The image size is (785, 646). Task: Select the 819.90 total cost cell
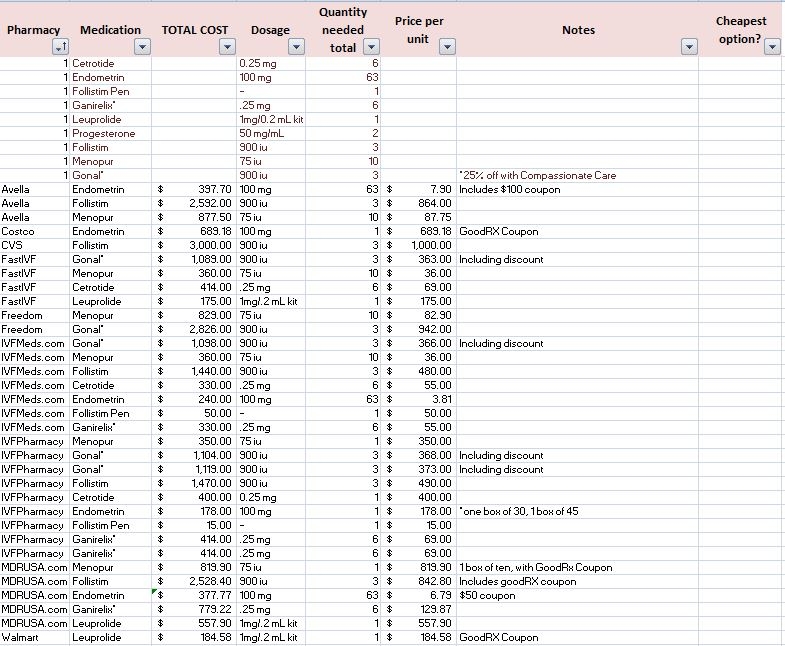coord(194,568)
